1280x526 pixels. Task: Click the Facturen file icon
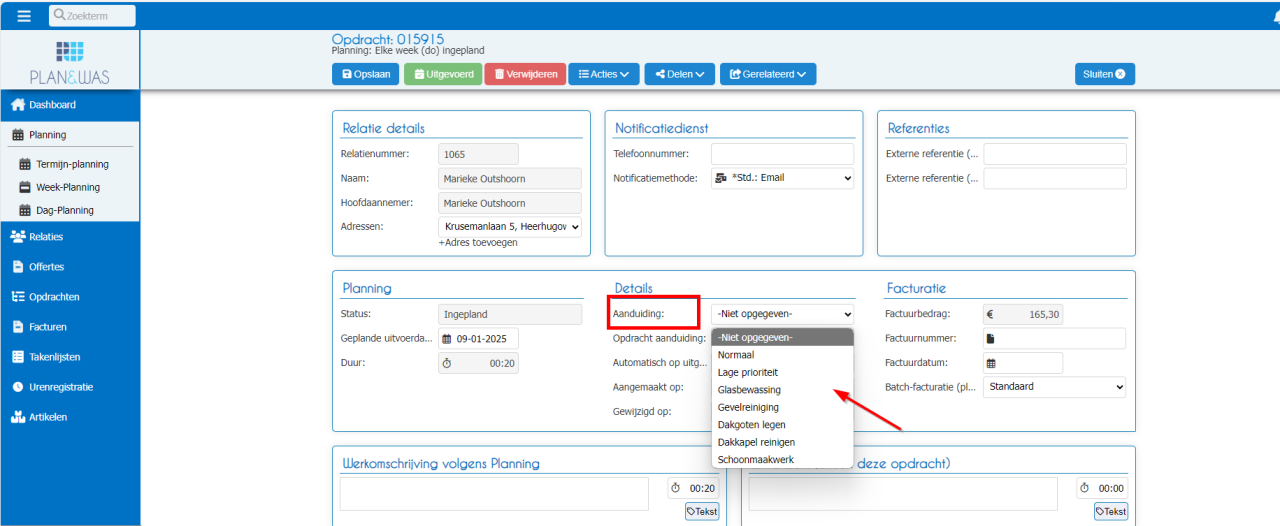[x=17, y=327]
